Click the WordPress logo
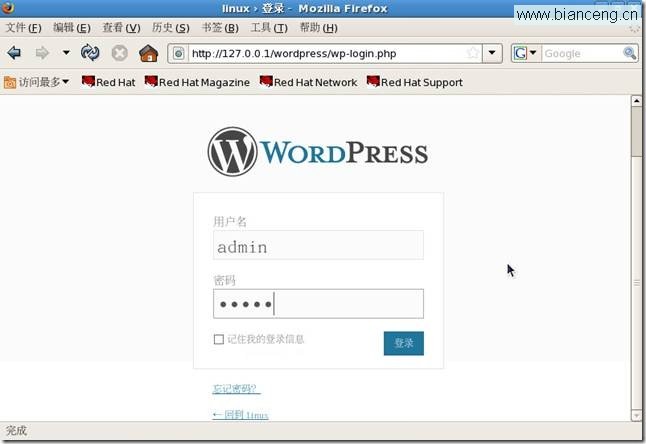This screenshot has height=444, width=646. tap(318, 152)
